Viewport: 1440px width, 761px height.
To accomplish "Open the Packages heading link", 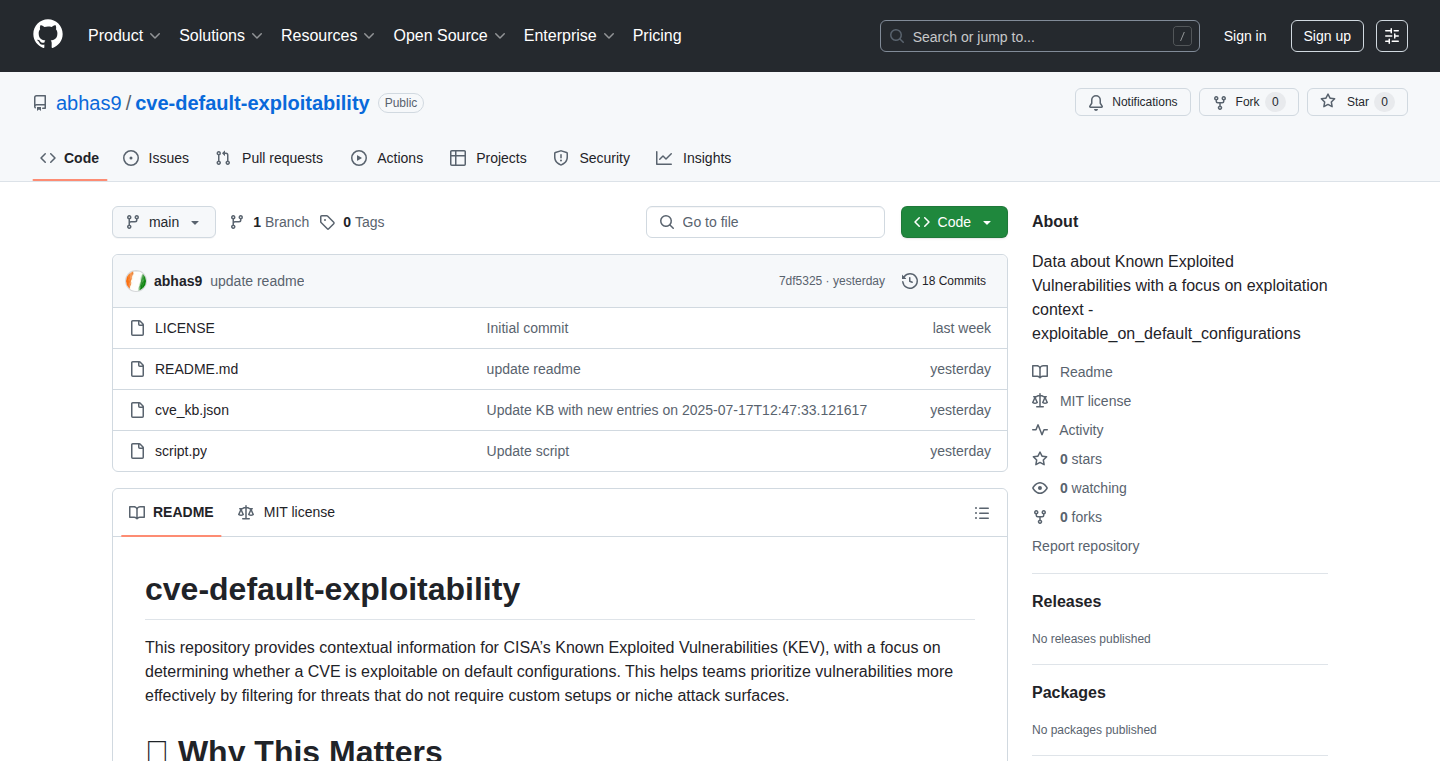I will tap(1069, 693).
